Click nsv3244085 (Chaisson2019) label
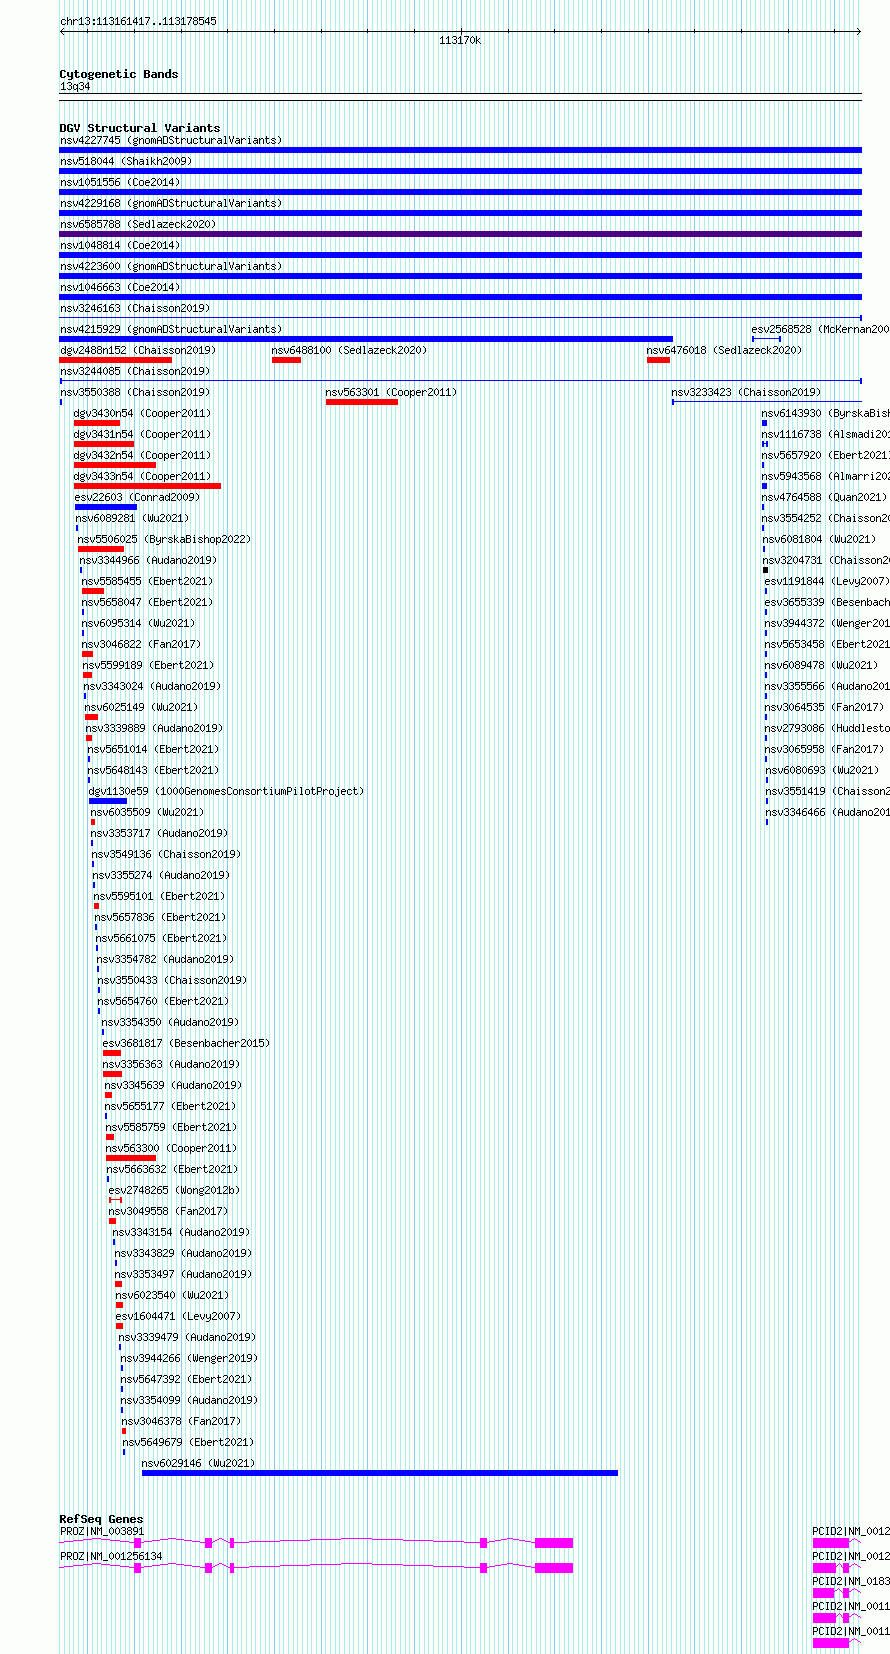This screenshot has height=1654, width=890. point(135,371)
